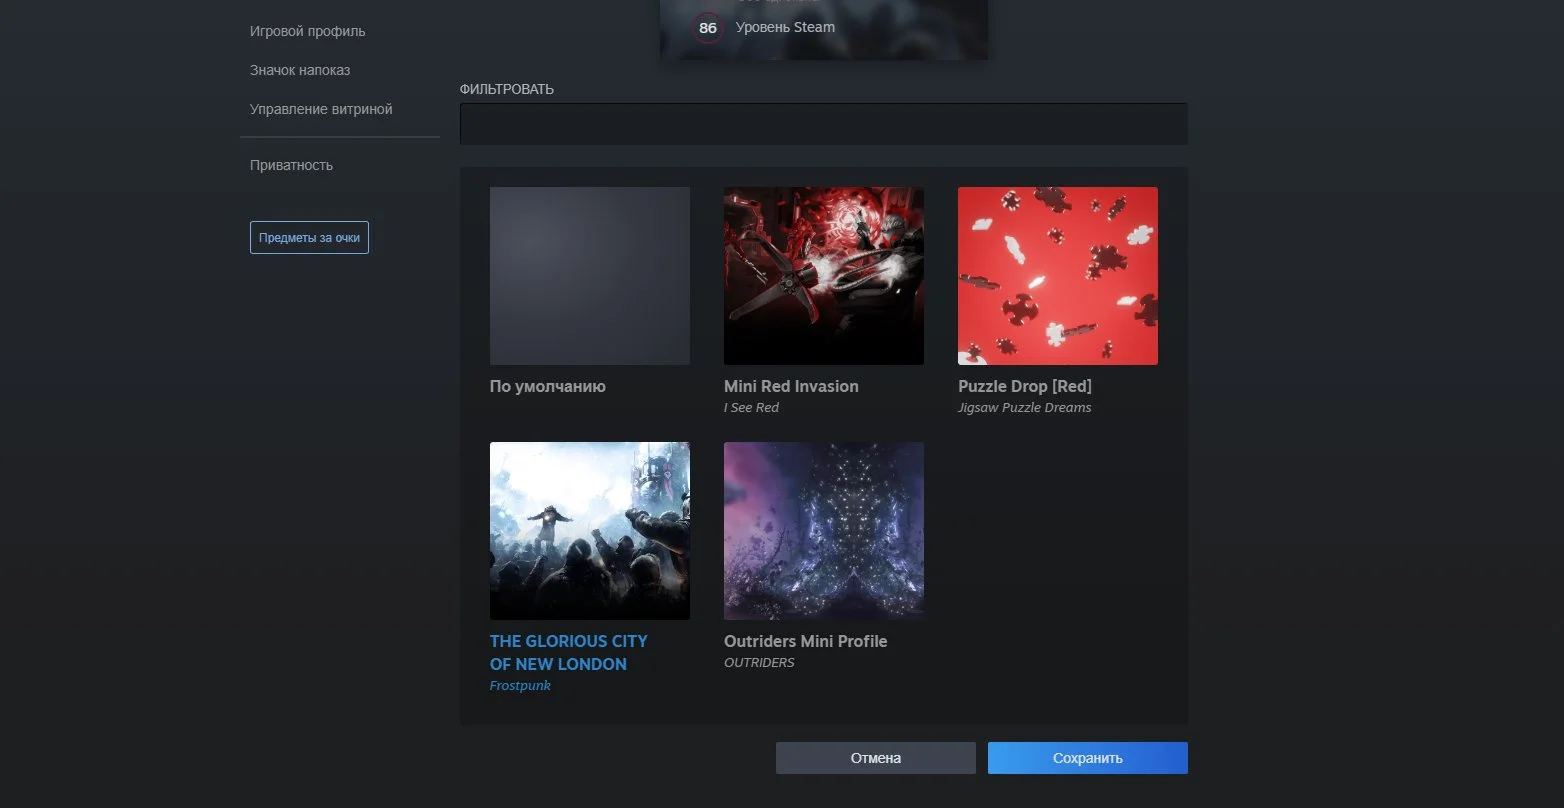Focus the Фильтровать text field

pyautogui.click(x=823, y=124)
